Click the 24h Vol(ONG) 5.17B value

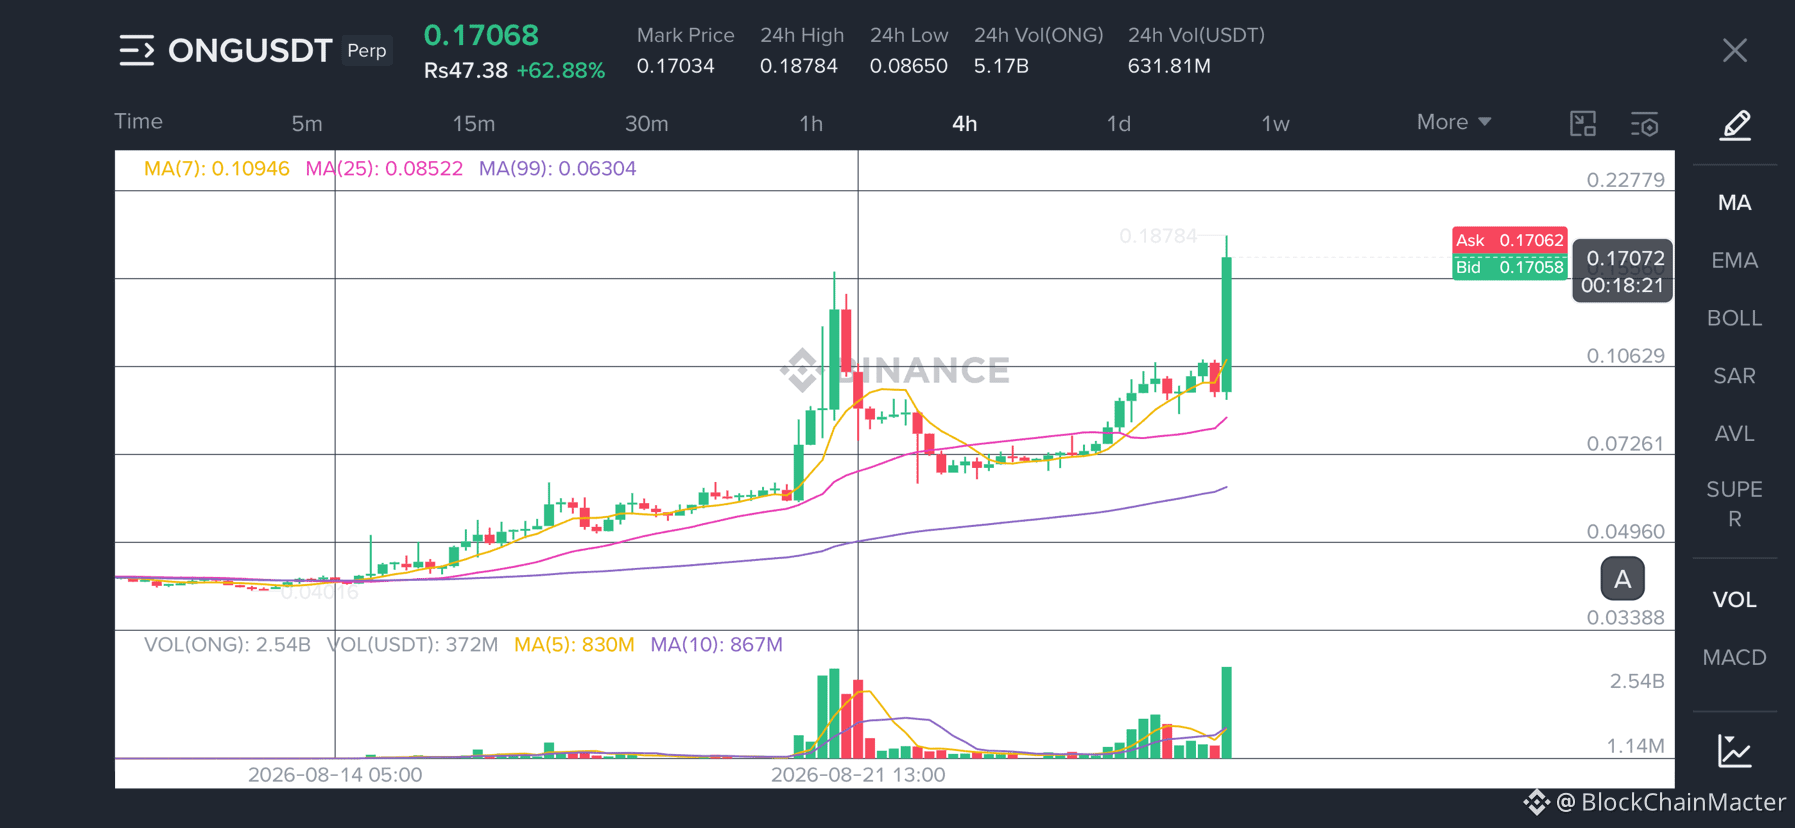(x=1001, y=66)
